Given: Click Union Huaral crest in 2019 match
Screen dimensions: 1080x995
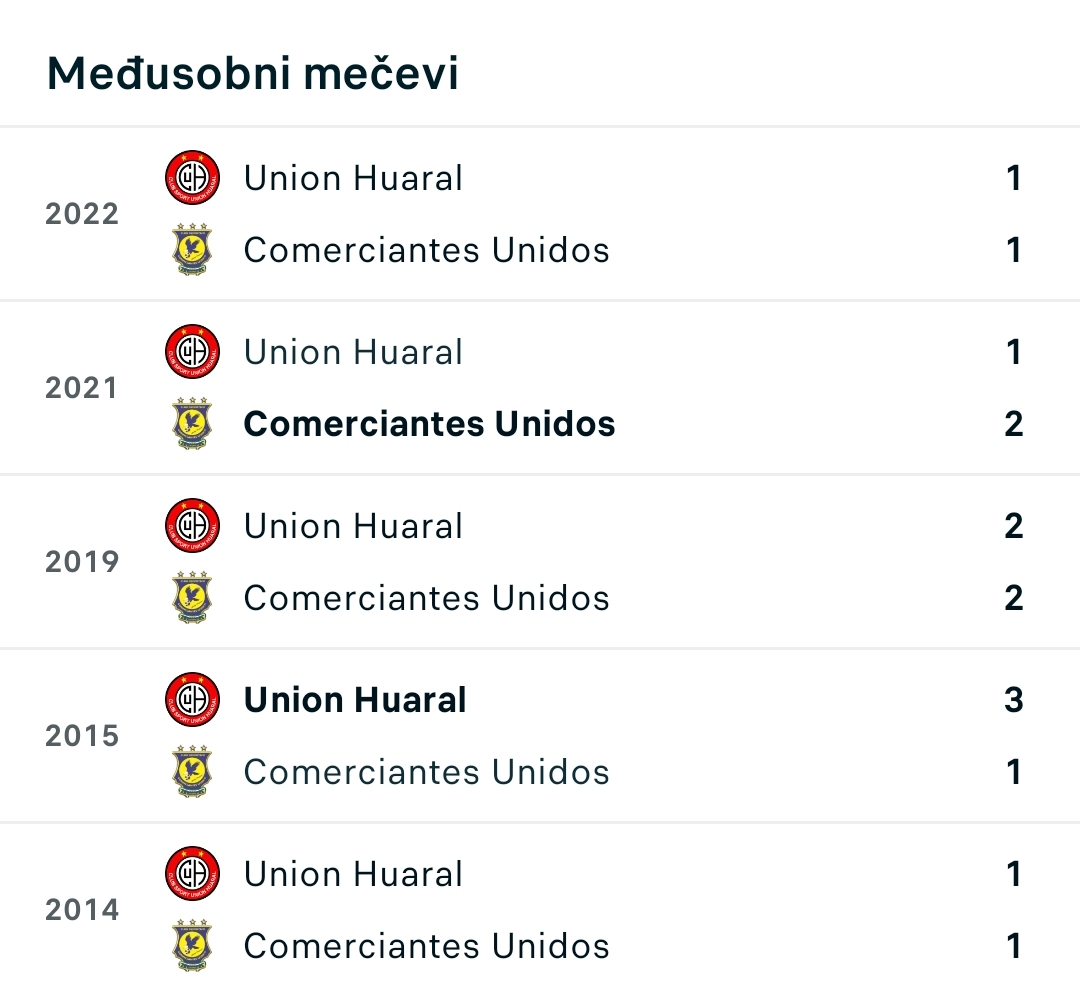Looking at the screenshot, I should coord(192,526).
